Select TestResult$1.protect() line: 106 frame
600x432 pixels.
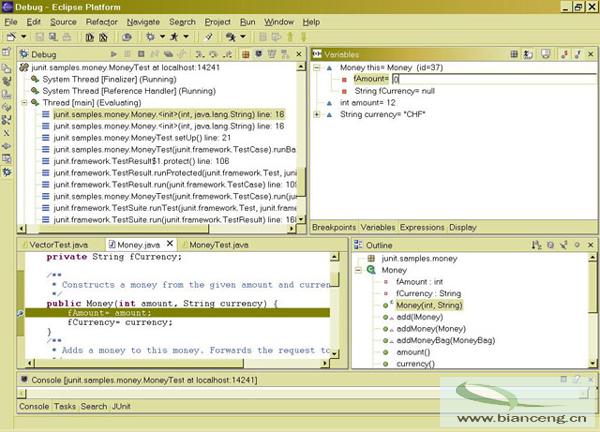pyautogui.click(x=141, y=161)
